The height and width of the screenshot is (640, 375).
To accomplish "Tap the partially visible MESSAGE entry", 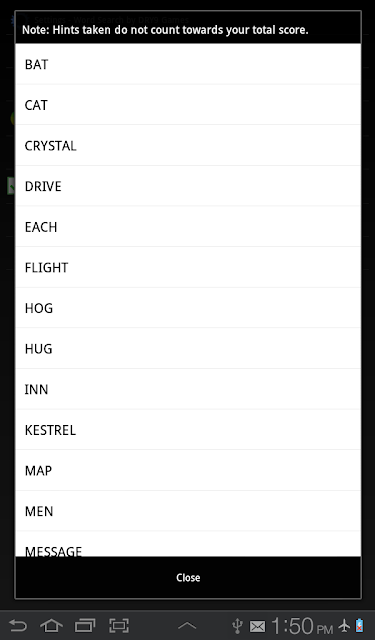I will click(188, 544).
